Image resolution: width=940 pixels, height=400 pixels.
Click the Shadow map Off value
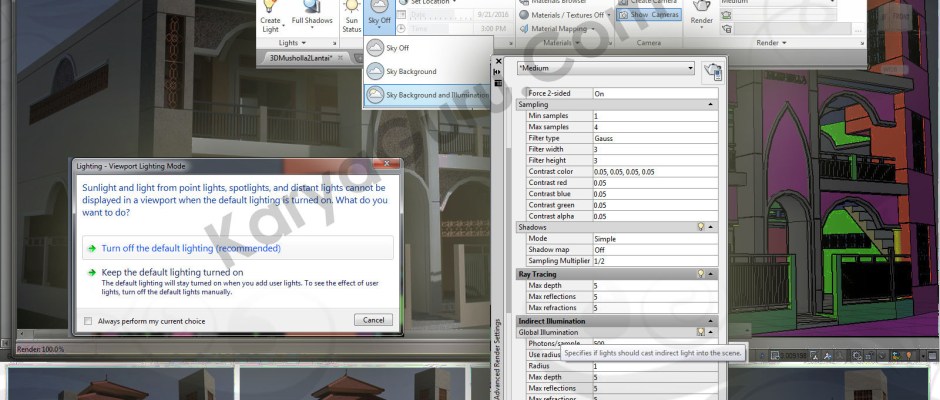pos(655,250)
